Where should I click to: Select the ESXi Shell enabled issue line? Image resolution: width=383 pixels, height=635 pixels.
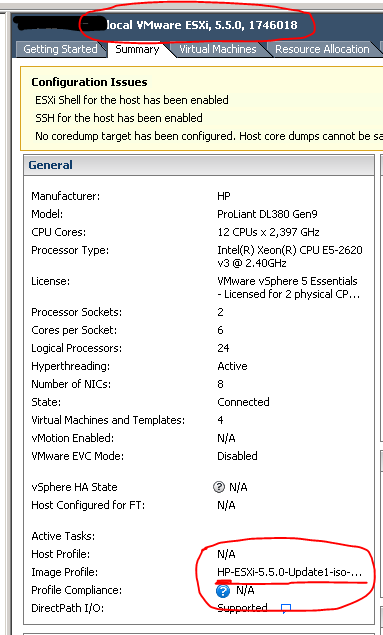point(132,100)
